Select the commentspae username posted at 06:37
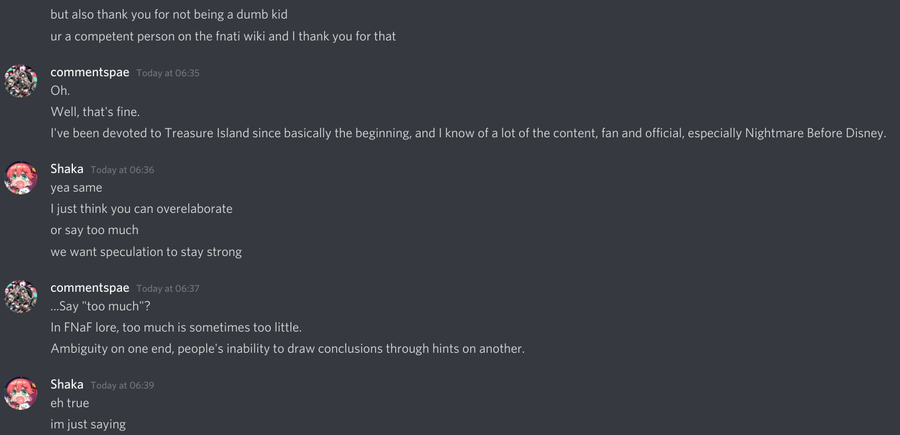Image resolution: width=900 pixels, height=435 pixels. click(90, 288)
